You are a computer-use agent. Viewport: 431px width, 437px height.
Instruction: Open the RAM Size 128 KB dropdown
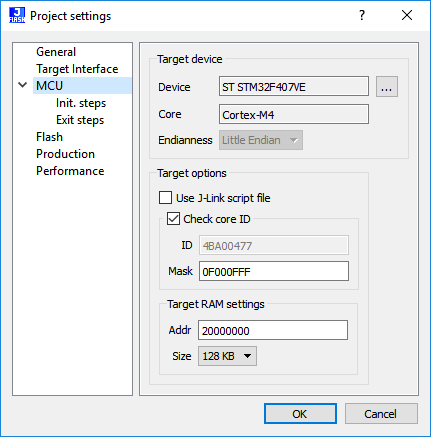pos(227,356)
